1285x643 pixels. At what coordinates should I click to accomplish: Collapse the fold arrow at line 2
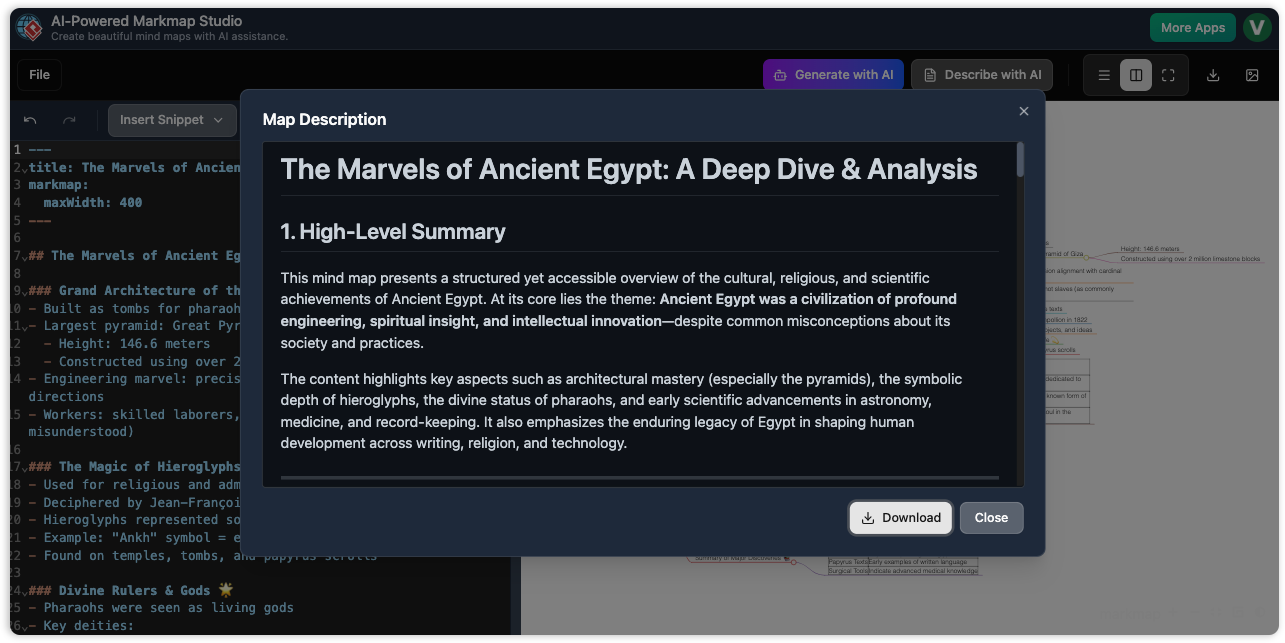click(23, 168)
